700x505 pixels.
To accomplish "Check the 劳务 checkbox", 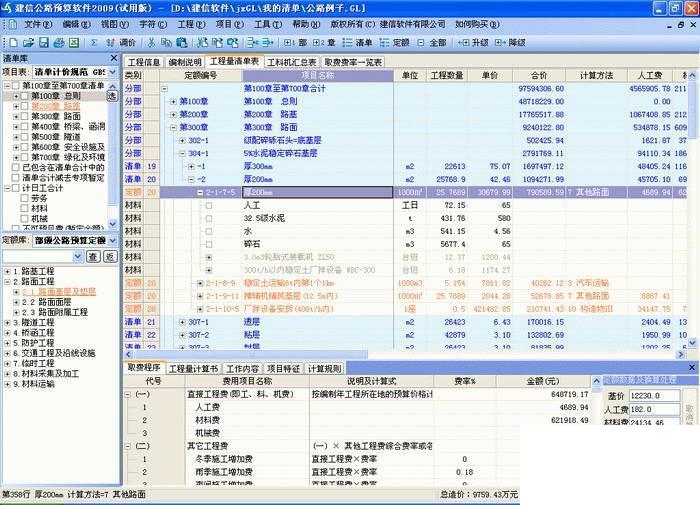I will click(25, 198).
